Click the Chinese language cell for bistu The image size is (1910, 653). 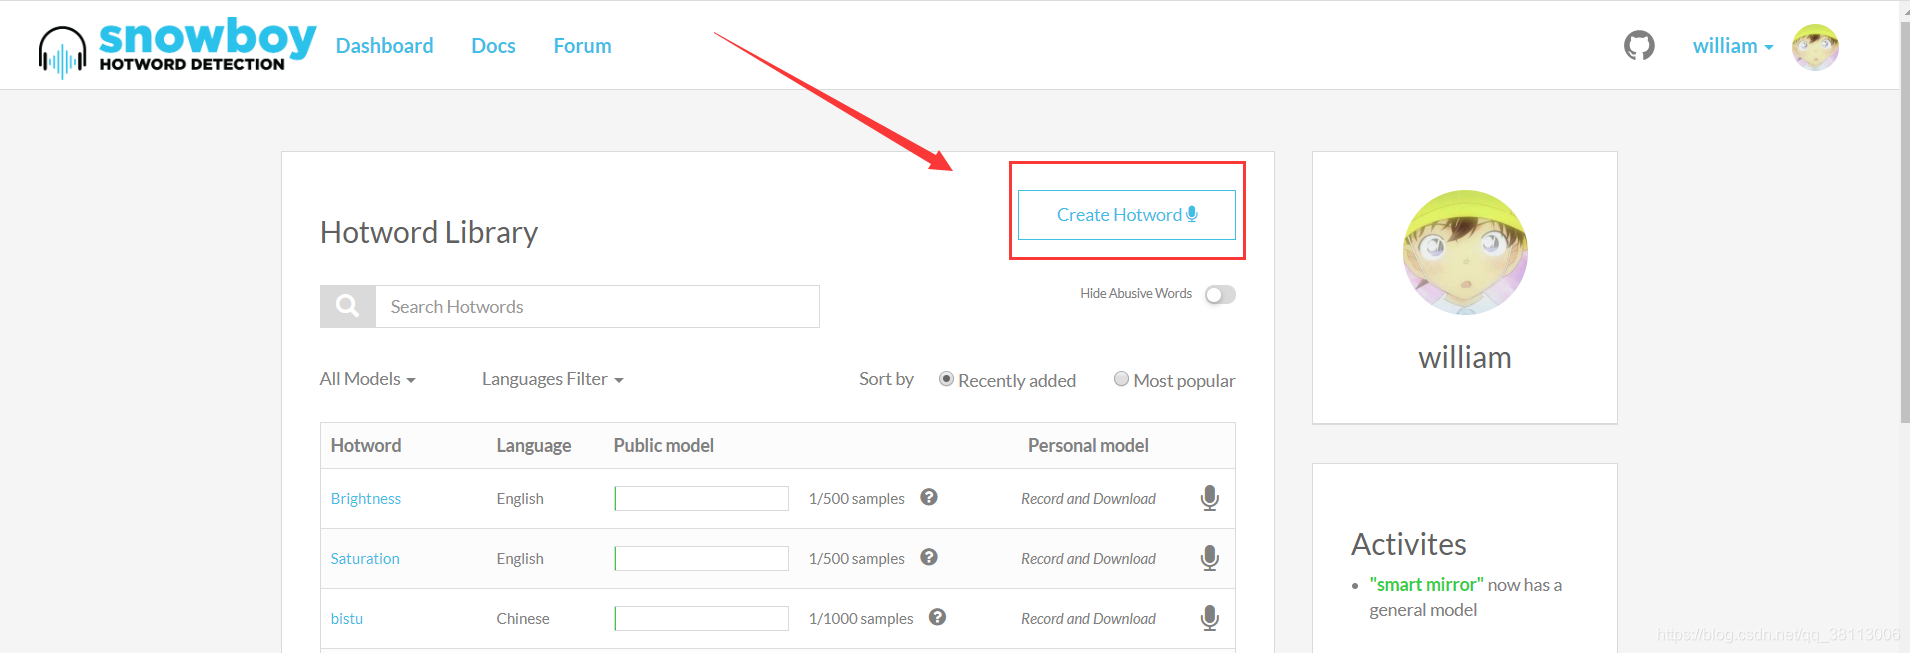point(523,618)
